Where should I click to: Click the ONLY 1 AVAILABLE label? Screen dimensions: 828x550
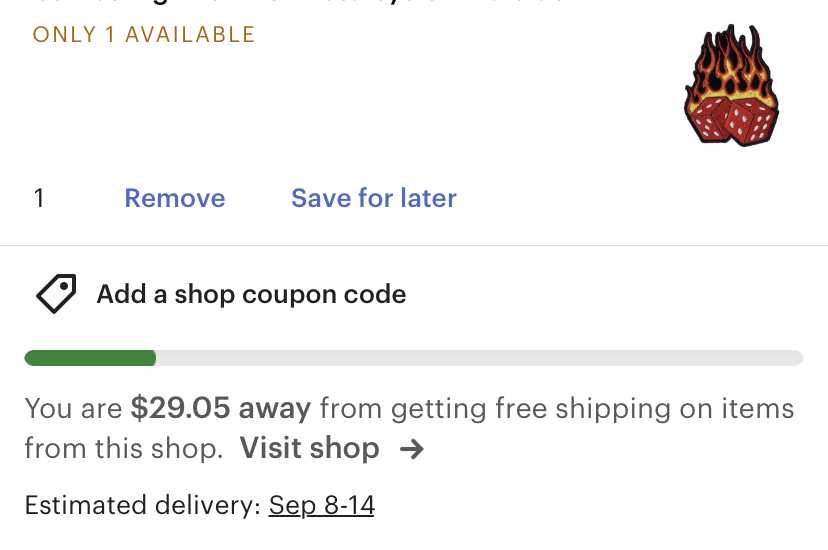click(x=144, y=35)
